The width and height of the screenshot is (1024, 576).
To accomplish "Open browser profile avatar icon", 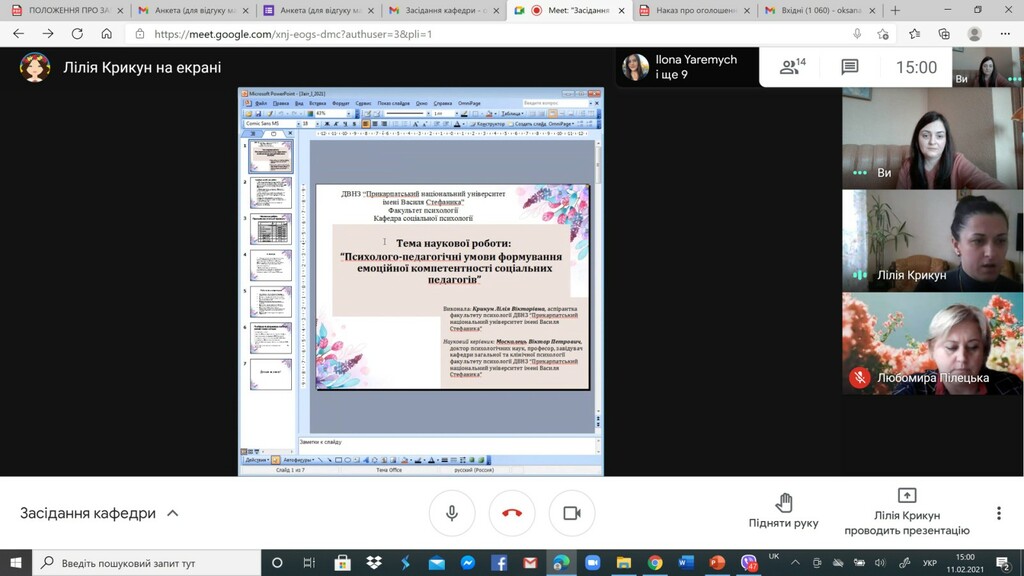I will [974, 33].
